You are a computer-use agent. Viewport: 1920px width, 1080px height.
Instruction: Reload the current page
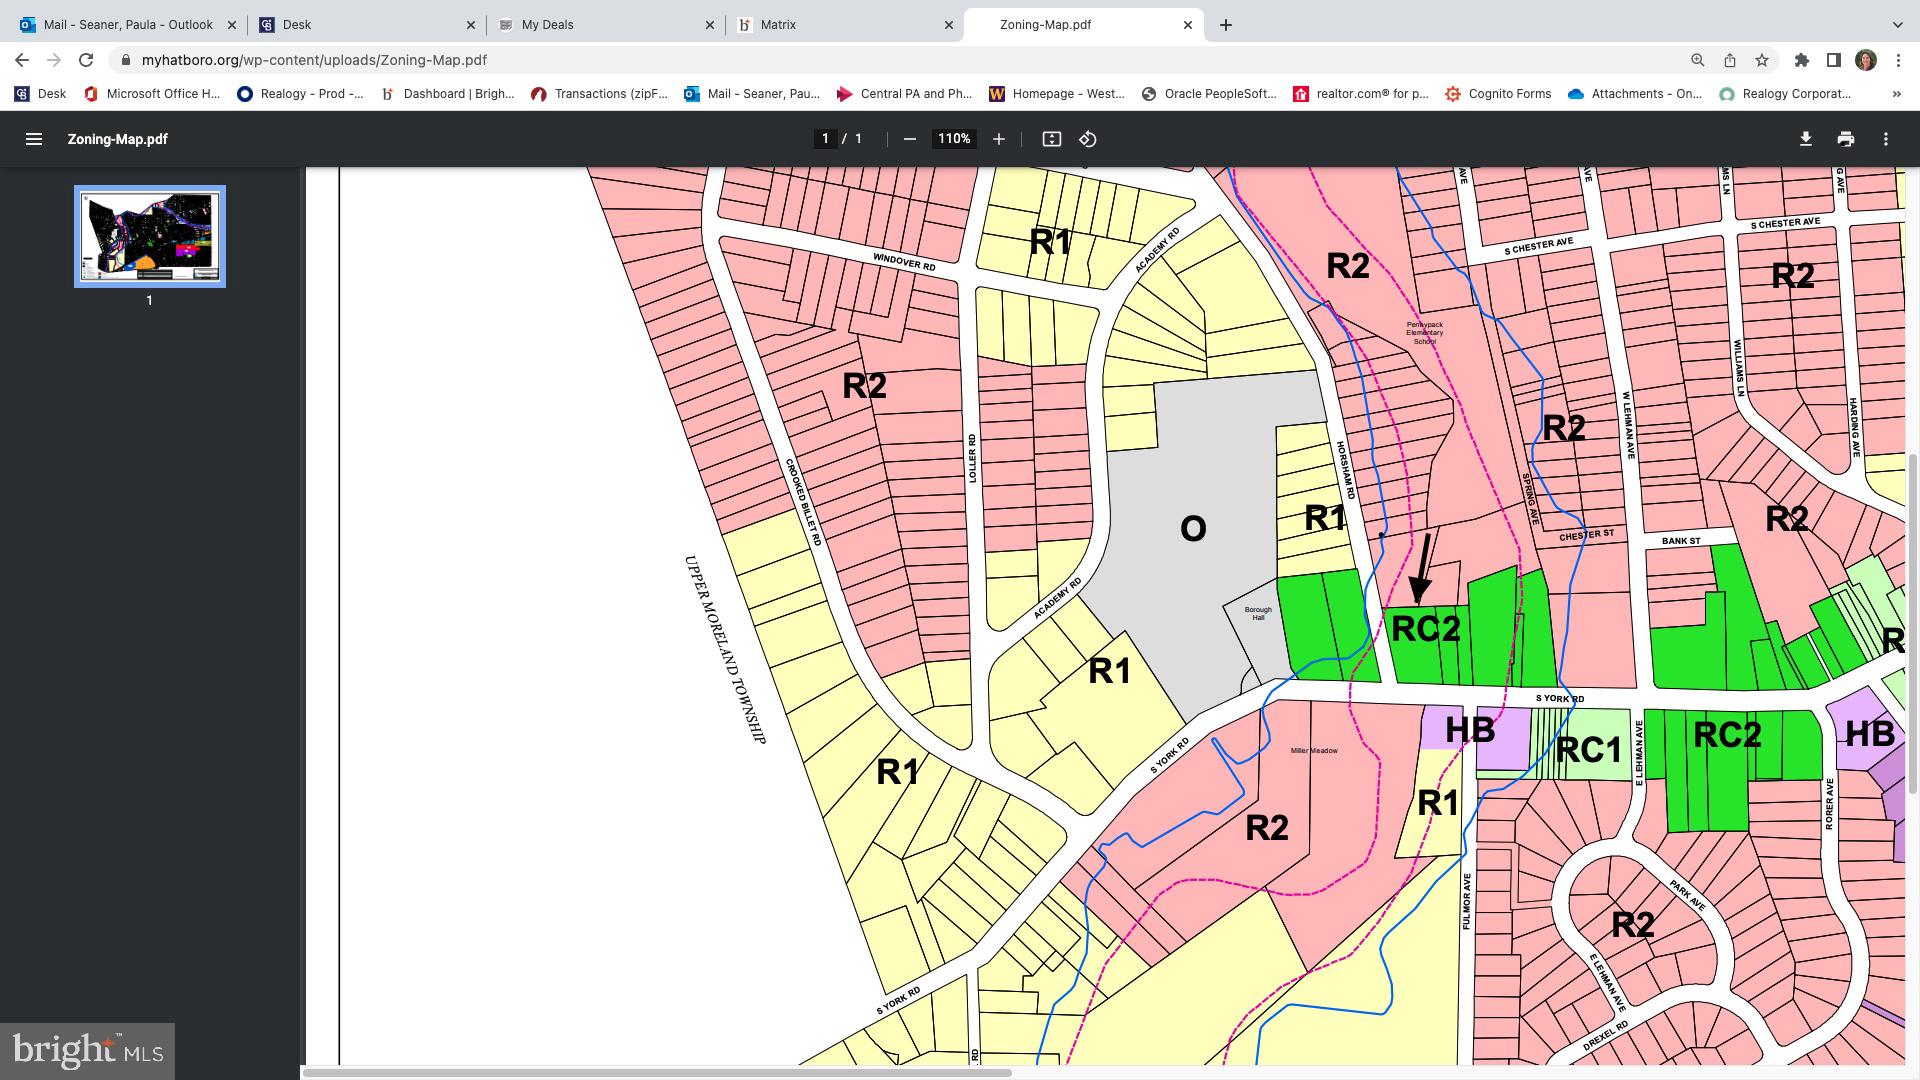point(86,60)
